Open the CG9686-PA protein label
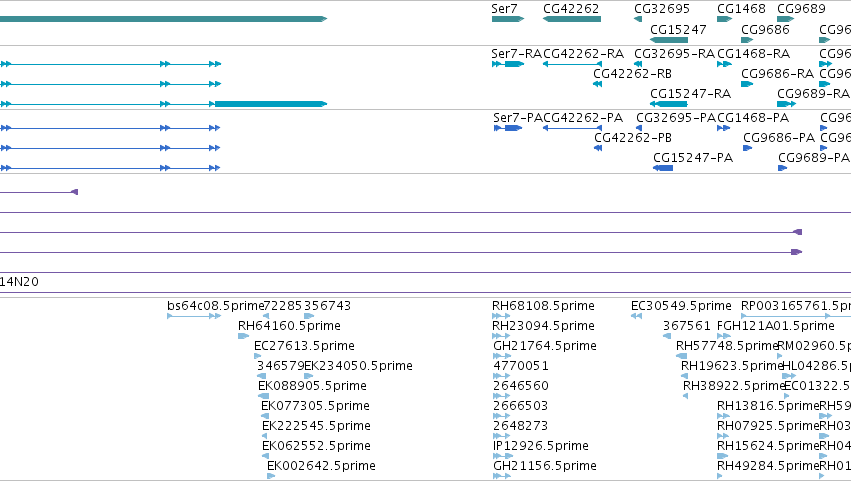Image resolution: width=851 pixels, height=481 pixels. (x=779, y=138)
